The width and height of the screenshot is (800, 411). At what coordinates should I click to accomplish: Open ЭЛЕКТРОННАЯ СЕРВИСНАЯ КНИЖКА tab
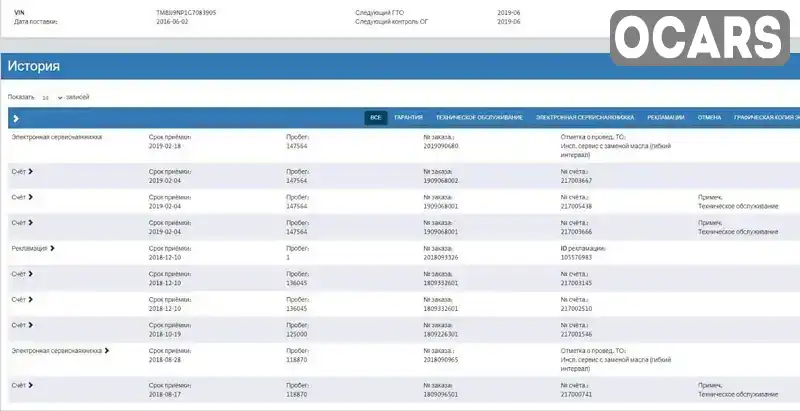click(585, 118)
